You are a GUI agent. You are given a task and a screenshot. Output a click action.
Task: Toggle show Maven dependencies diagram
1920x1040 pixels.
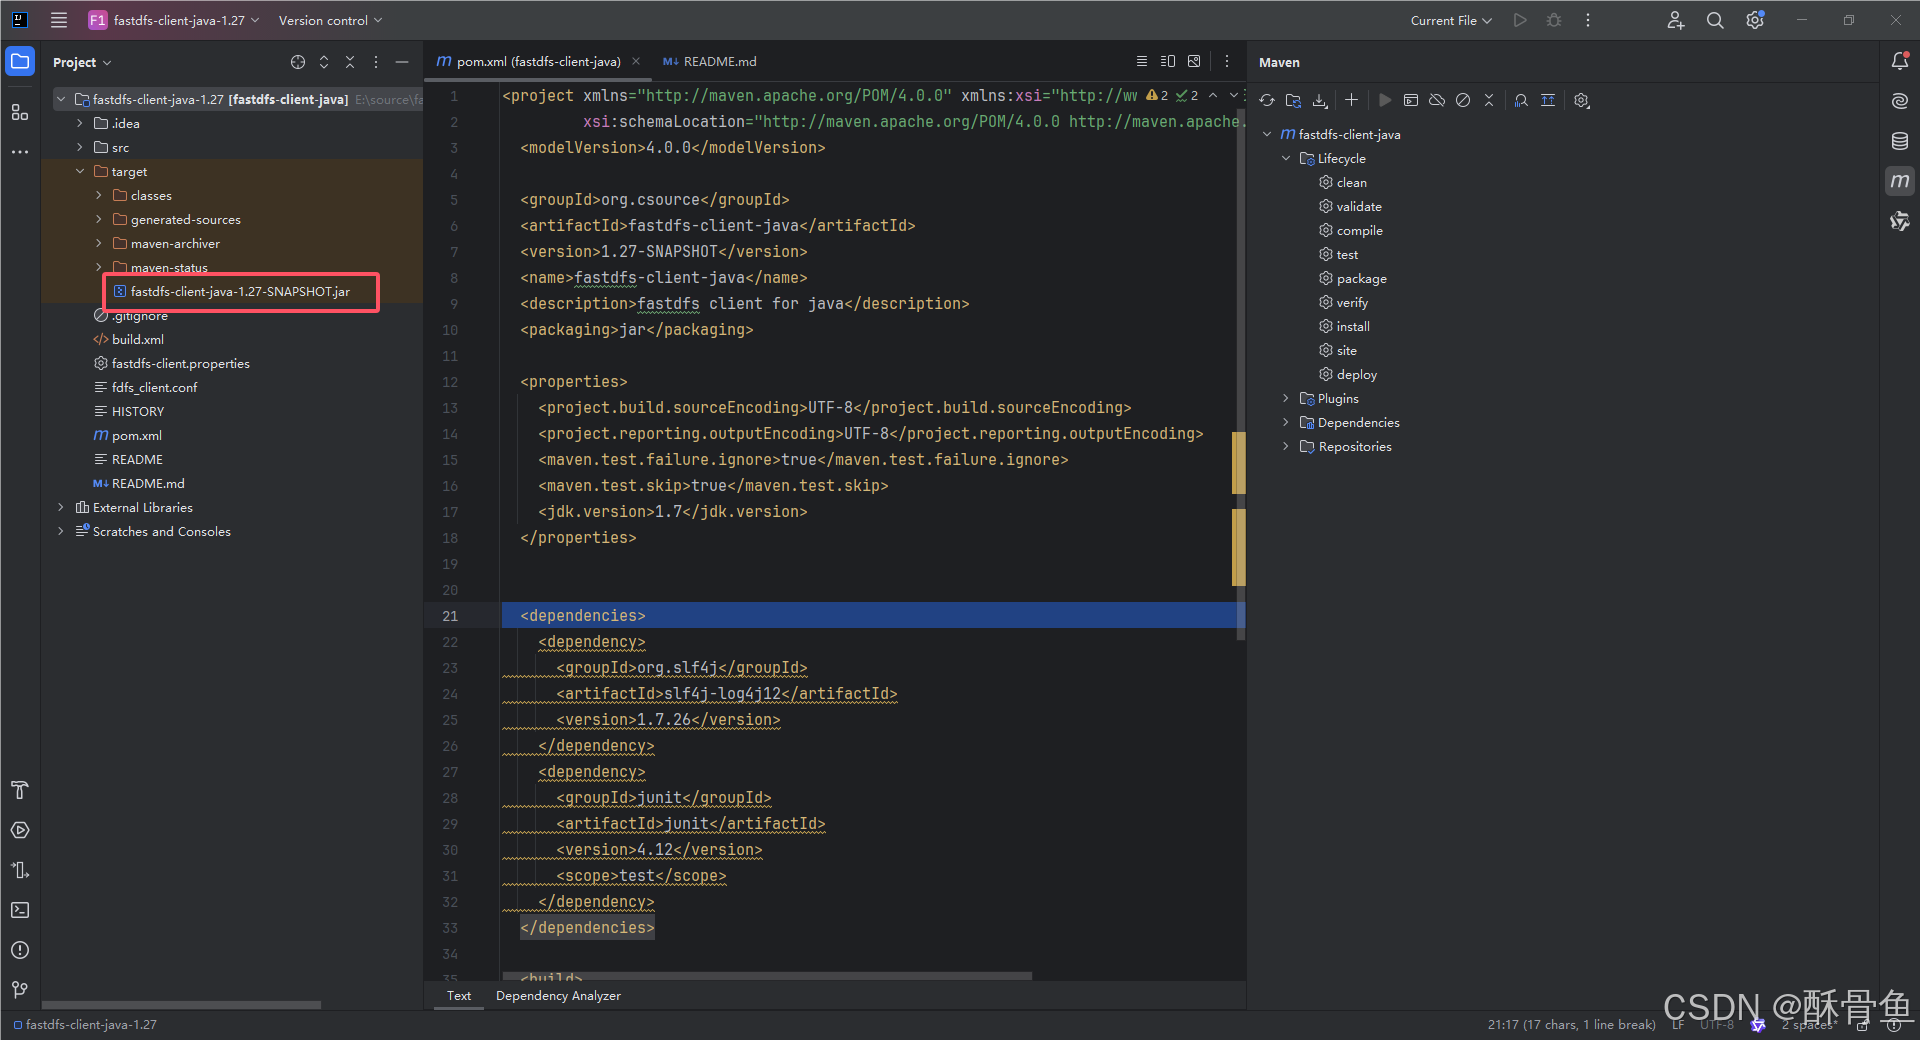click(x=1548, y=100)
